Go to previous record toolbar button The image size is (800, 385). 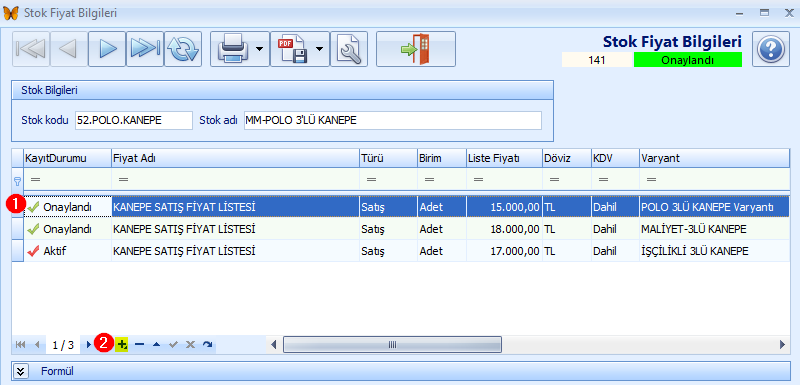click(x=69, y=49)
